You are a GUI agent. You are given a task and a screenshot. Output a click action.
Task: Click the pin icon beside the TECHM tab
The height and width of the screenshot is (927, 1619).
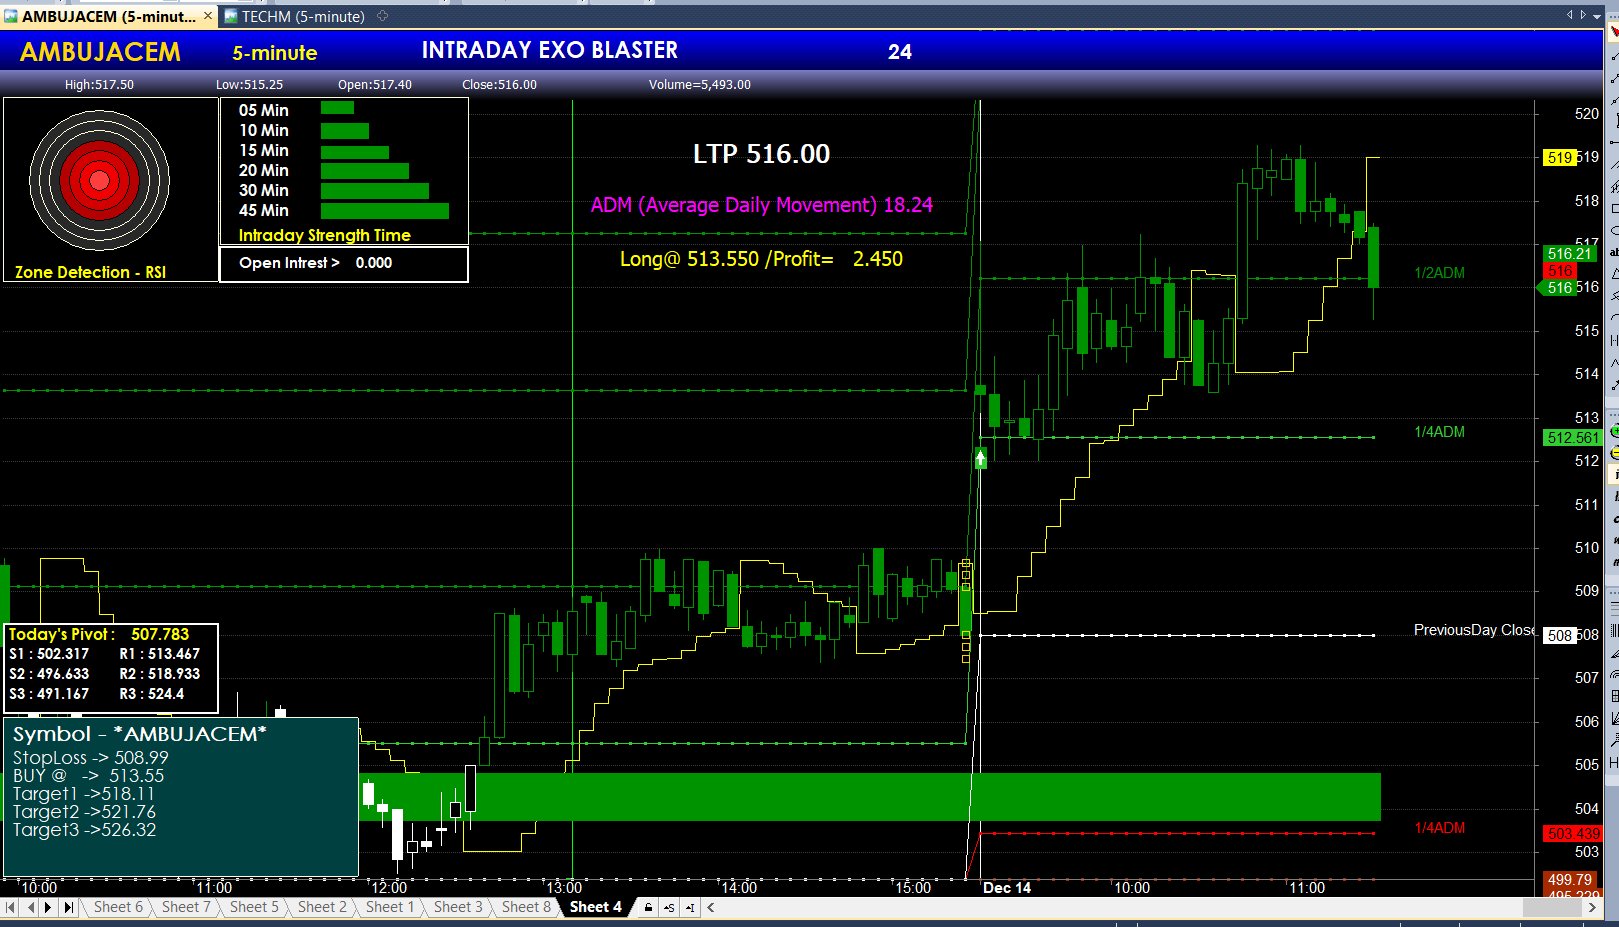(382, 16)
